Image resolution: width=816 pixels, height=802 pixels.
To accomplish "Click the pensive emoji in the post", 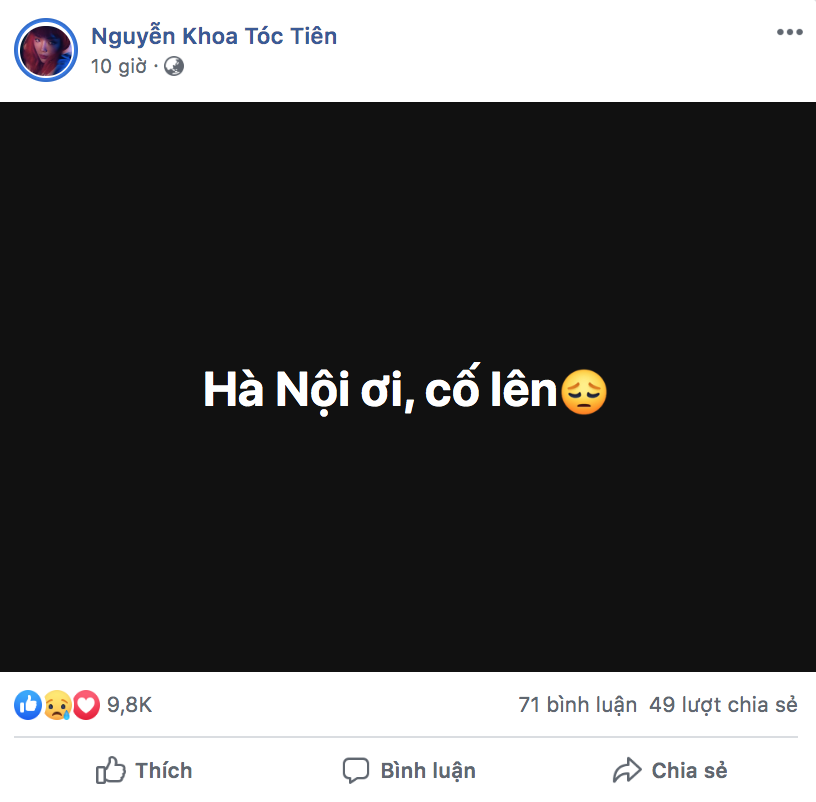I will (584, 392).
